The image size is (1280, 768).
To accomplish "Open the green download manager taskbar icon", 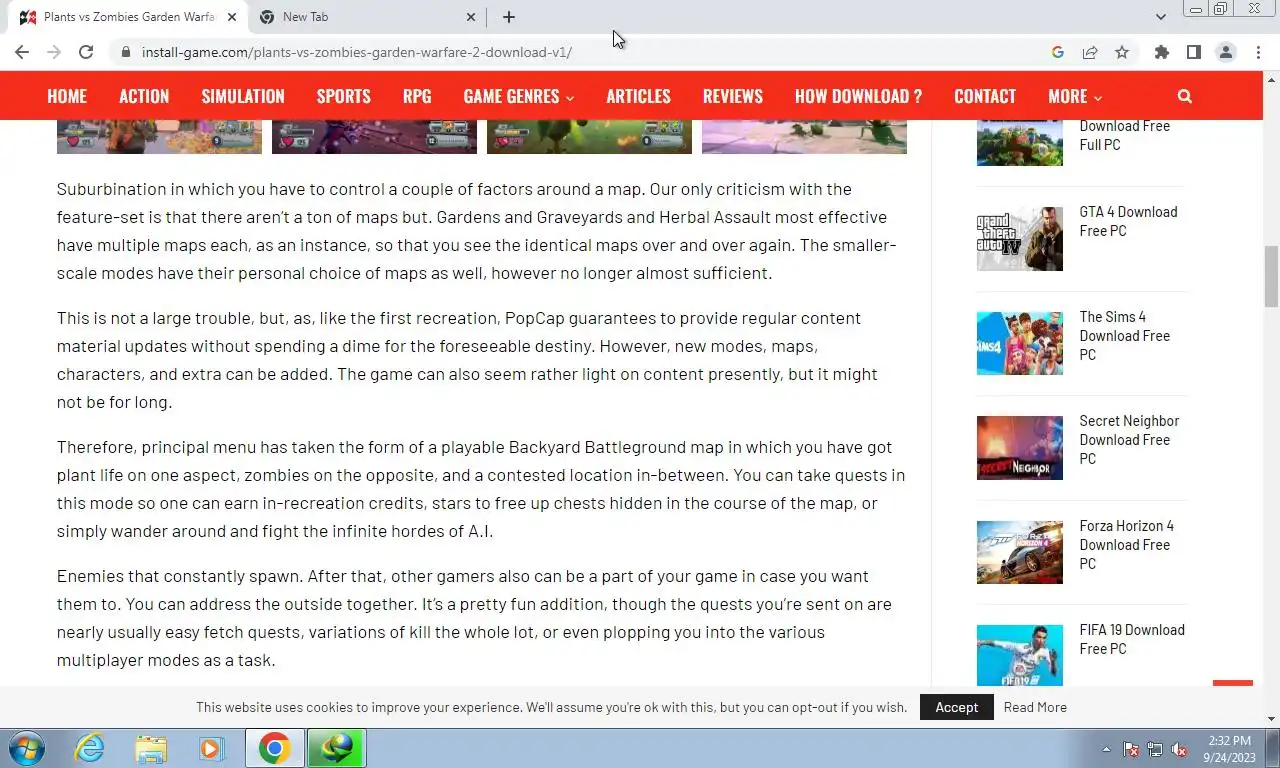I will click(336, 748).
